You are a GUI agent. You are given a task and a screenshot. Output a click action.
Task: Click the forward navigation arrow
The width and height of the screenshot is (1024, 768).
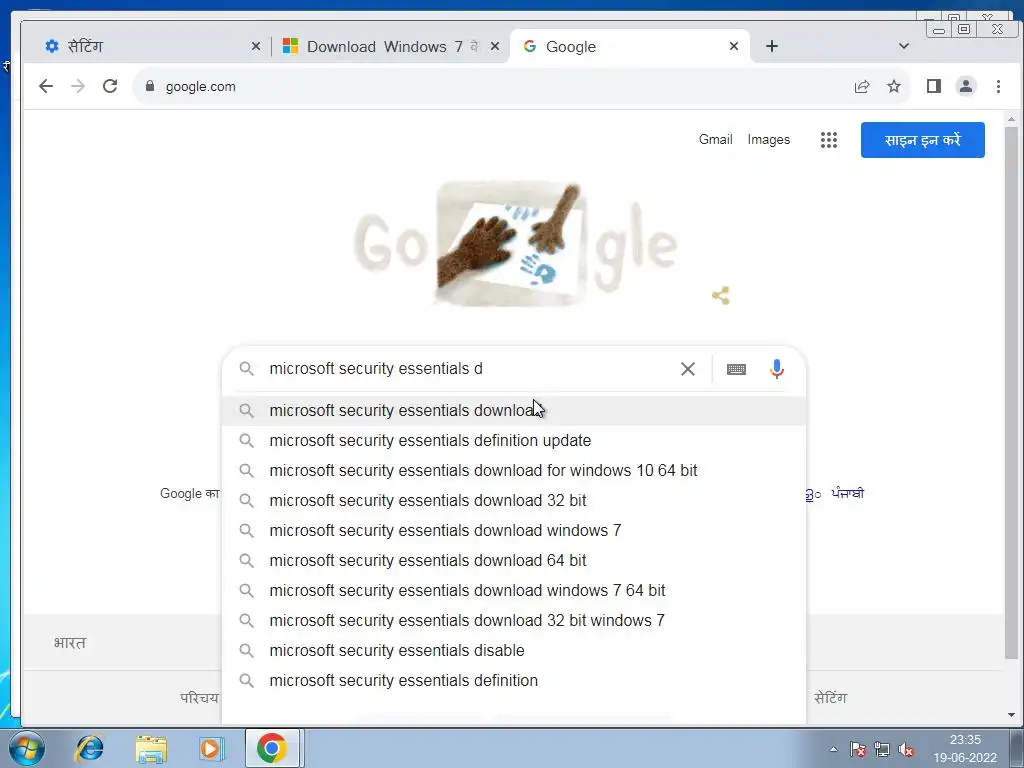tap(78, 86)
